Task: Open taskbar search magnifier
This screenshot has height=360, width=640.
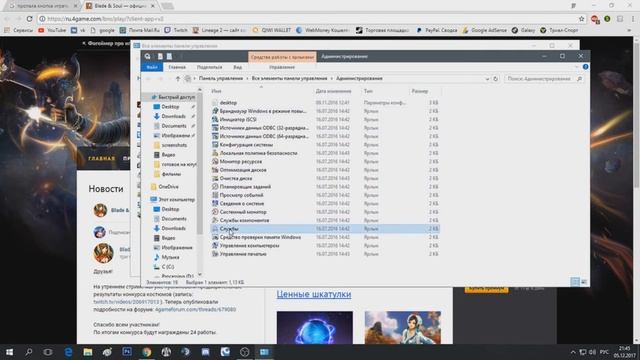Action: coord(29,352)
